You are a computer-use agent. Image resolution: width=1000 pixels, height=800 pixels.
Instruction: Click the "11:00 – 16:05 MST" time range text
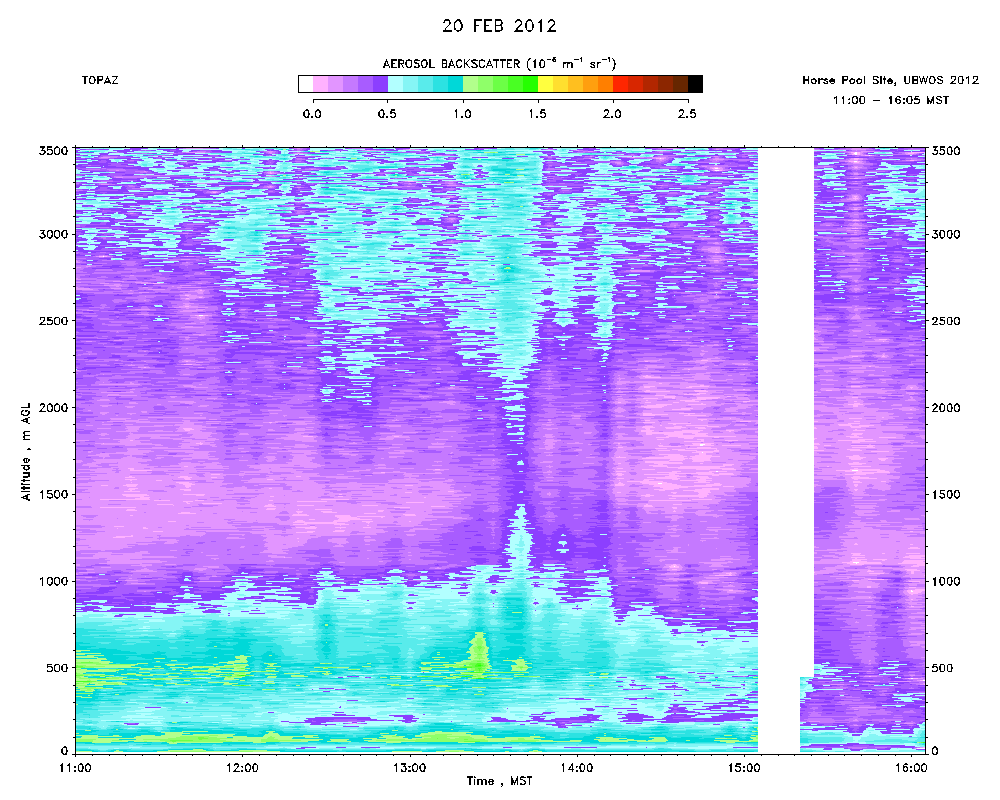[x=891, y=100]
